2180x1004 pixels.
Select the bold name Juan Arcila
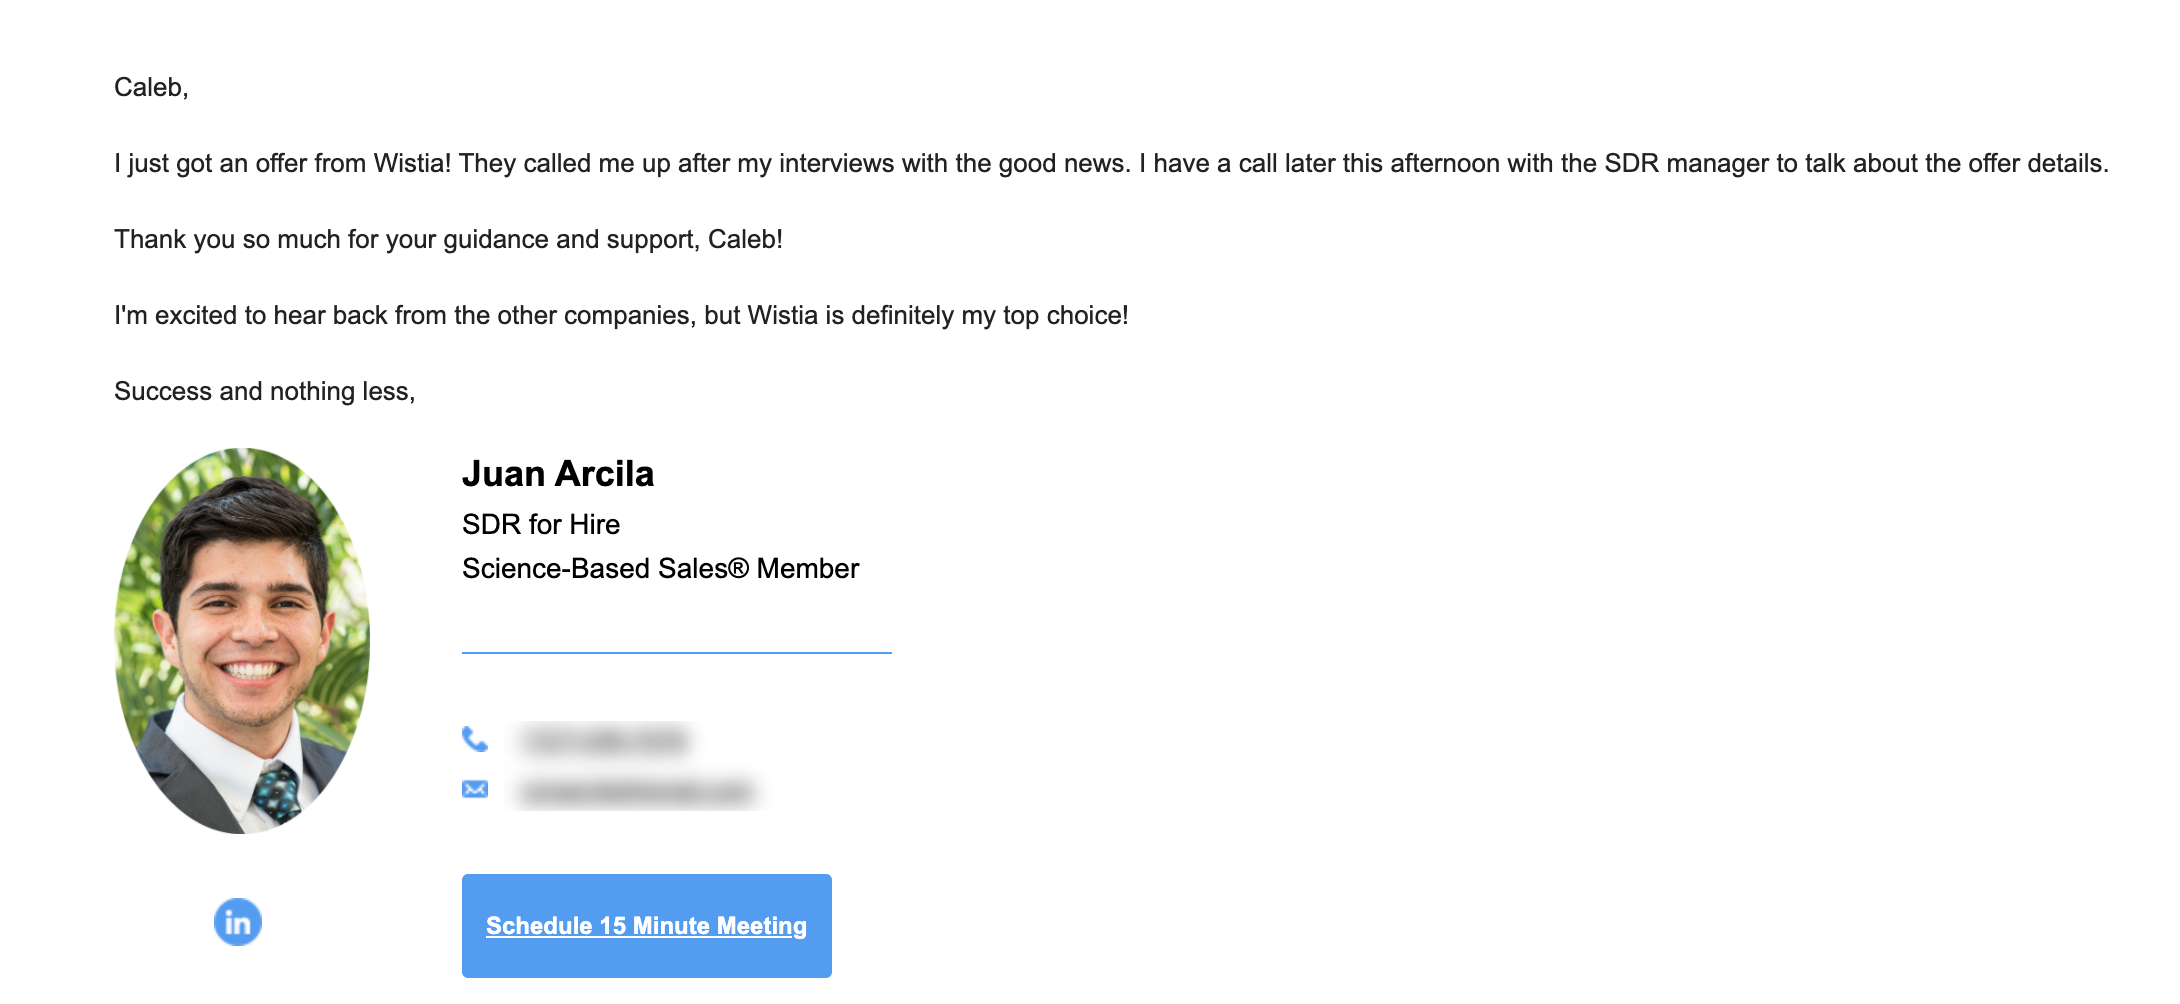coord(557,474)
